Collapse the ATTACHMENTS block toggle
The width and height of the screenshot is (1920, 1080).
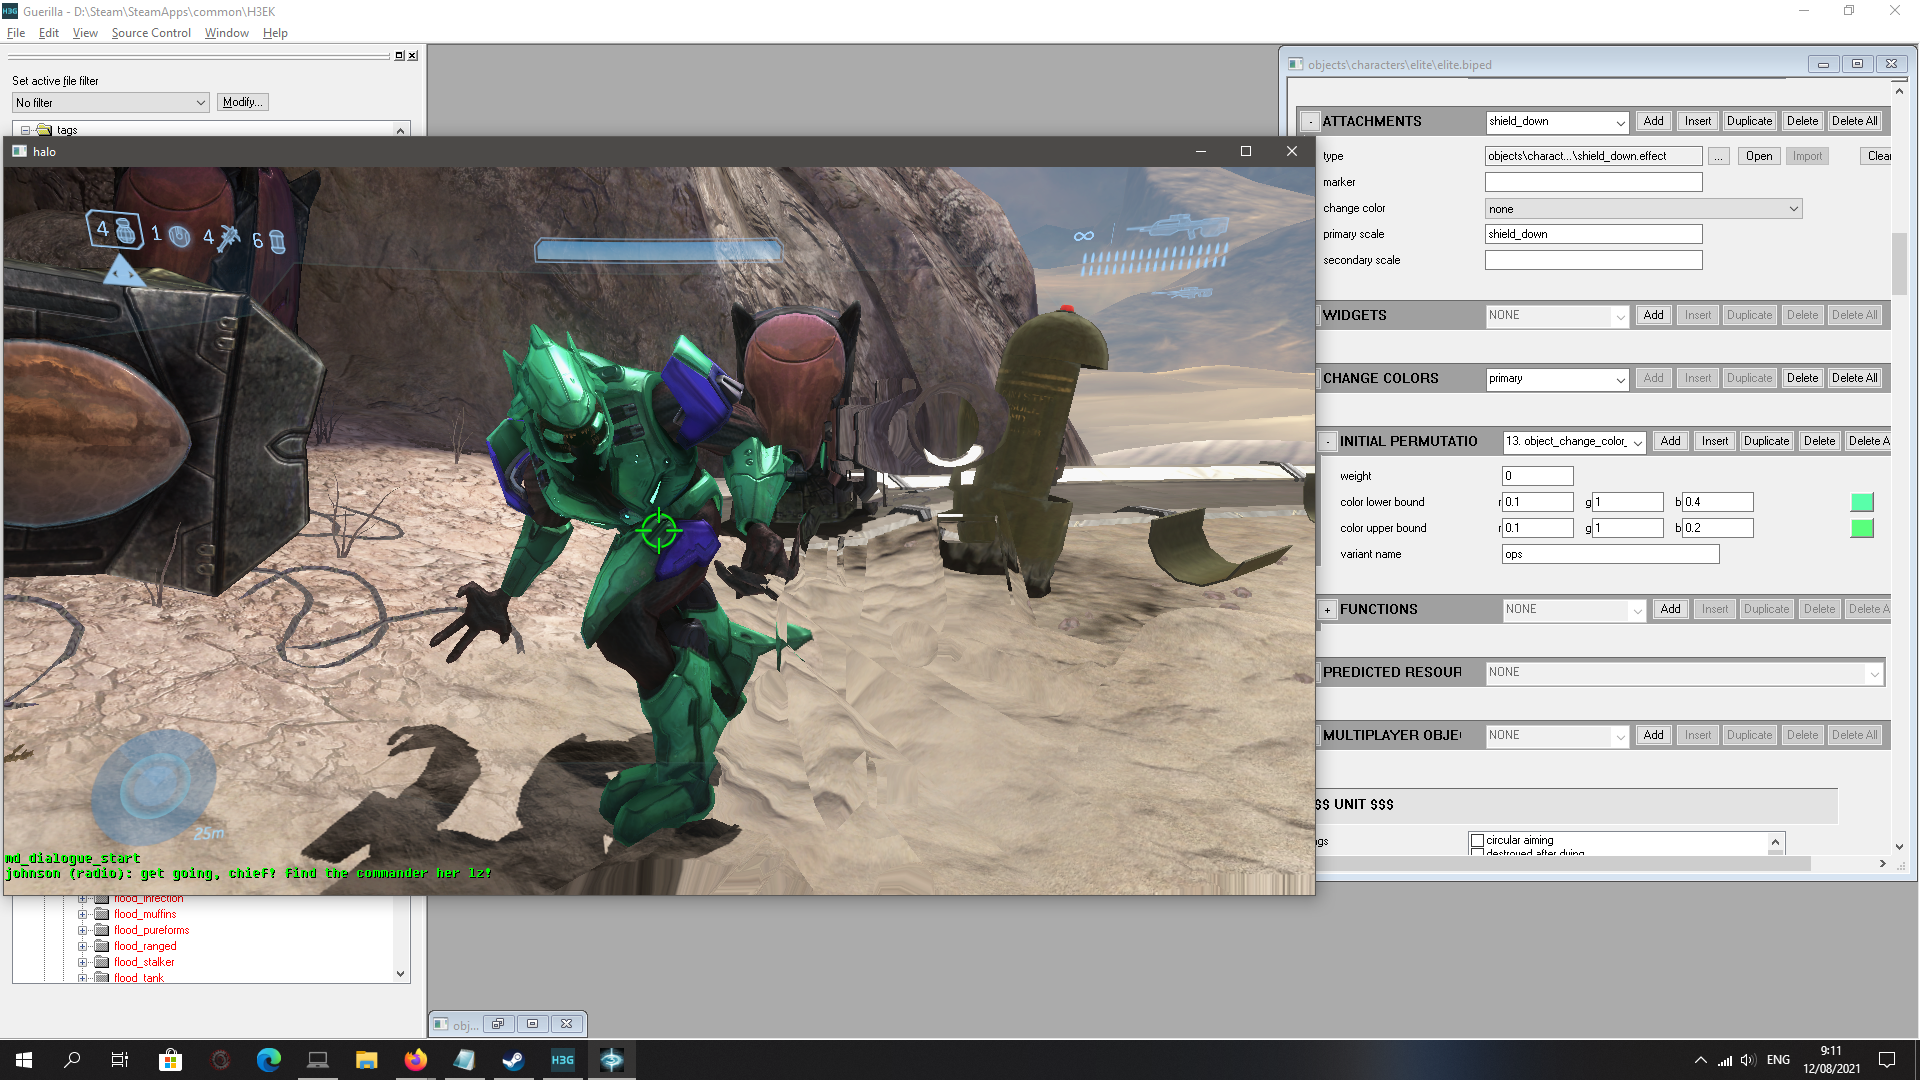[1310, 122]
